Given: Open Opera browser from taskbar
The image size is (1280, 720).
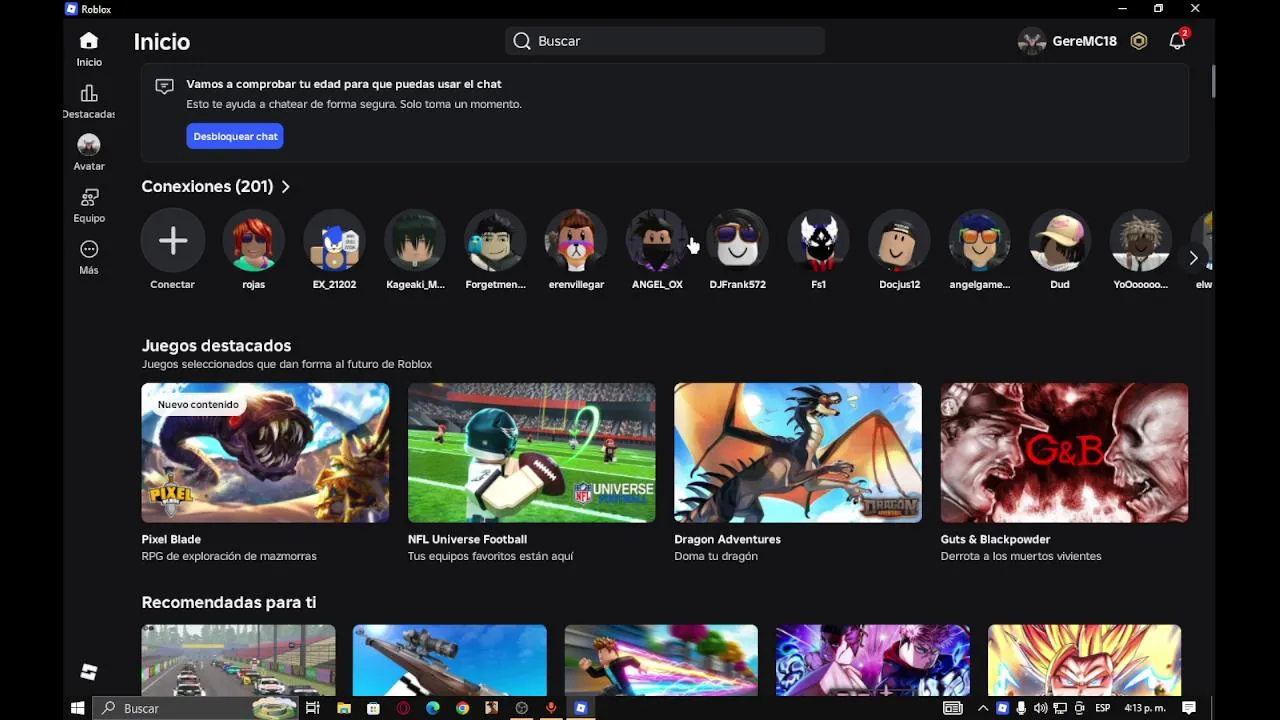Looking at the screenshot, I should coord(403,708).
